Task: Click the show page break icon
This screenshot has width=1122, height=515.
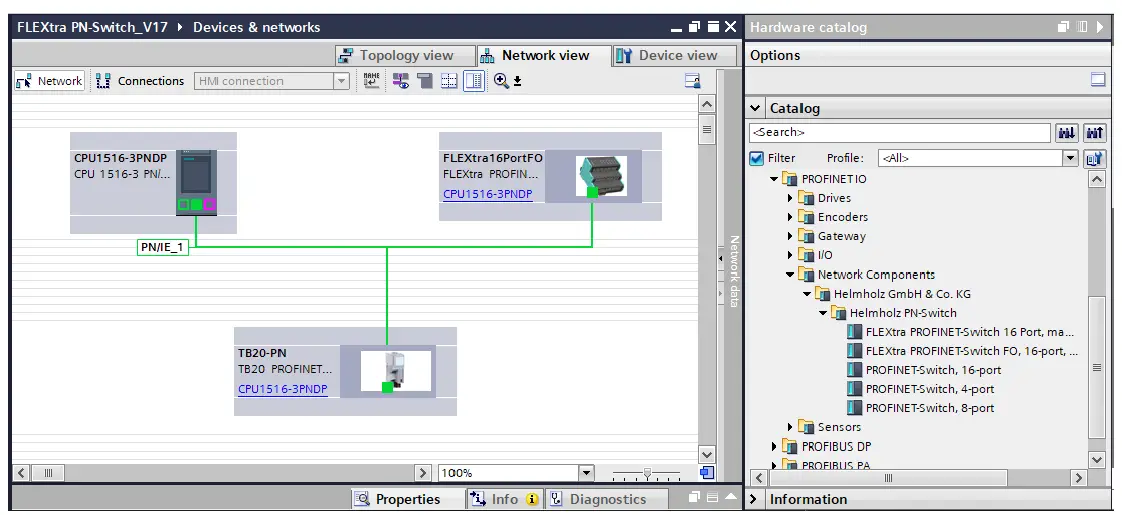Action: click(x=425, y=81)
